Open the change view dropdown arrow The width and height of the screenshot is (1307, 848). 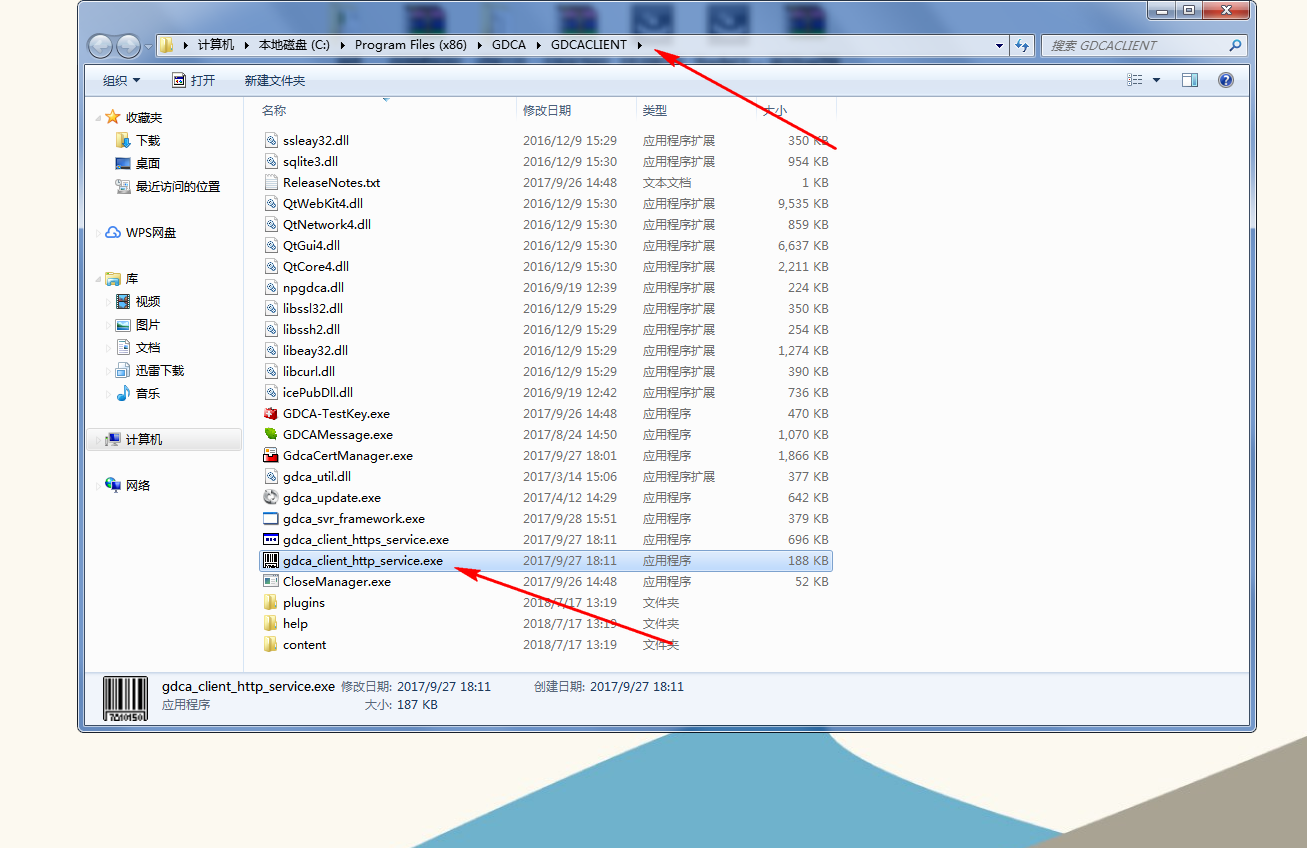1157,80
